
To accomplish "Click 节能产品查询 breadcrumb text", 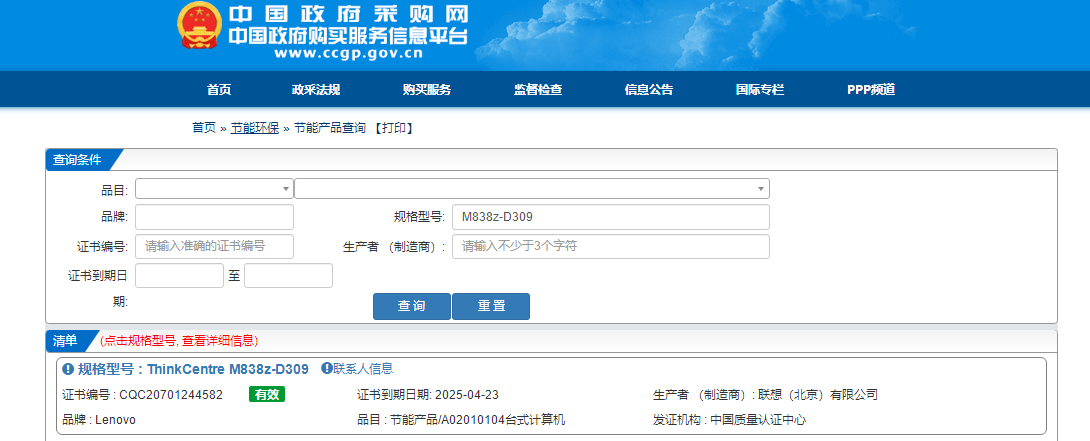I will tap(330, 128).
